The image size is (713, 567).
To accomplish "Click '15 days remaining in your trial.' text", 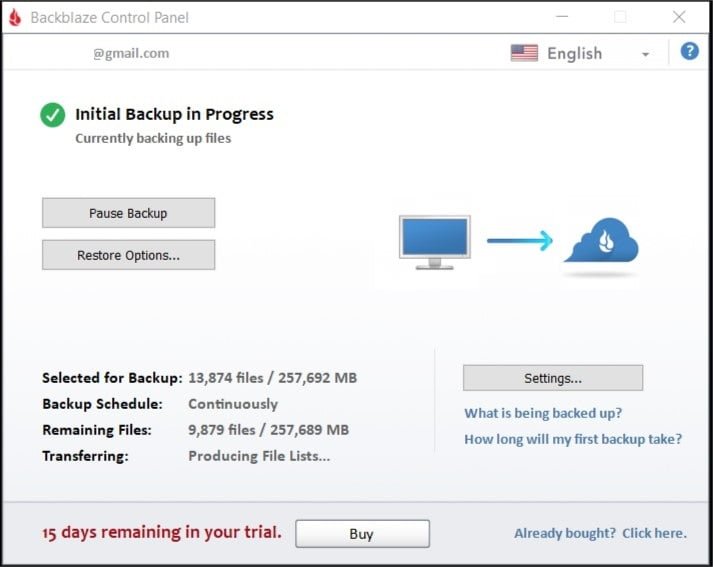I will click(x=162, y=532).
